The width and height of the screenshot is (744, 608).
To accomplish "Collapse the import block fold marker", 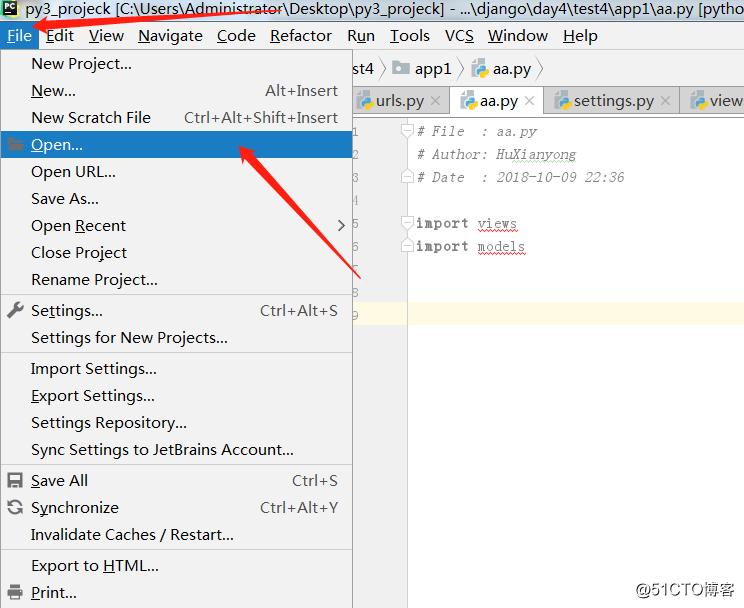I will [407, 223].
